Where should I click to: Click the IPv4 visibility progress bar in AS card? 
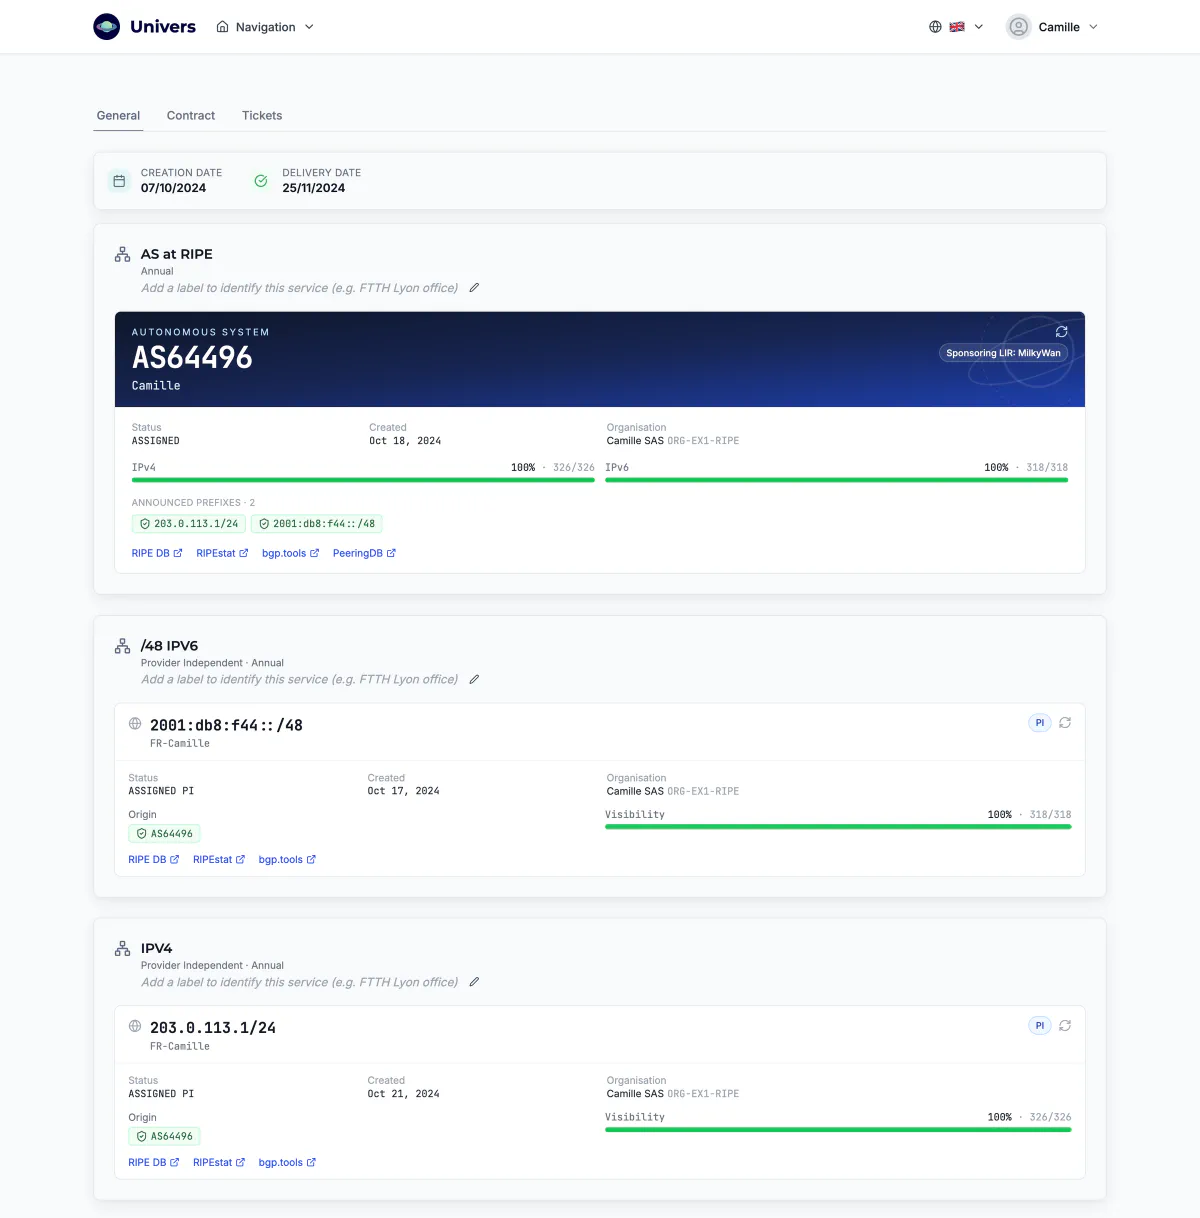[x=363, y=480]
